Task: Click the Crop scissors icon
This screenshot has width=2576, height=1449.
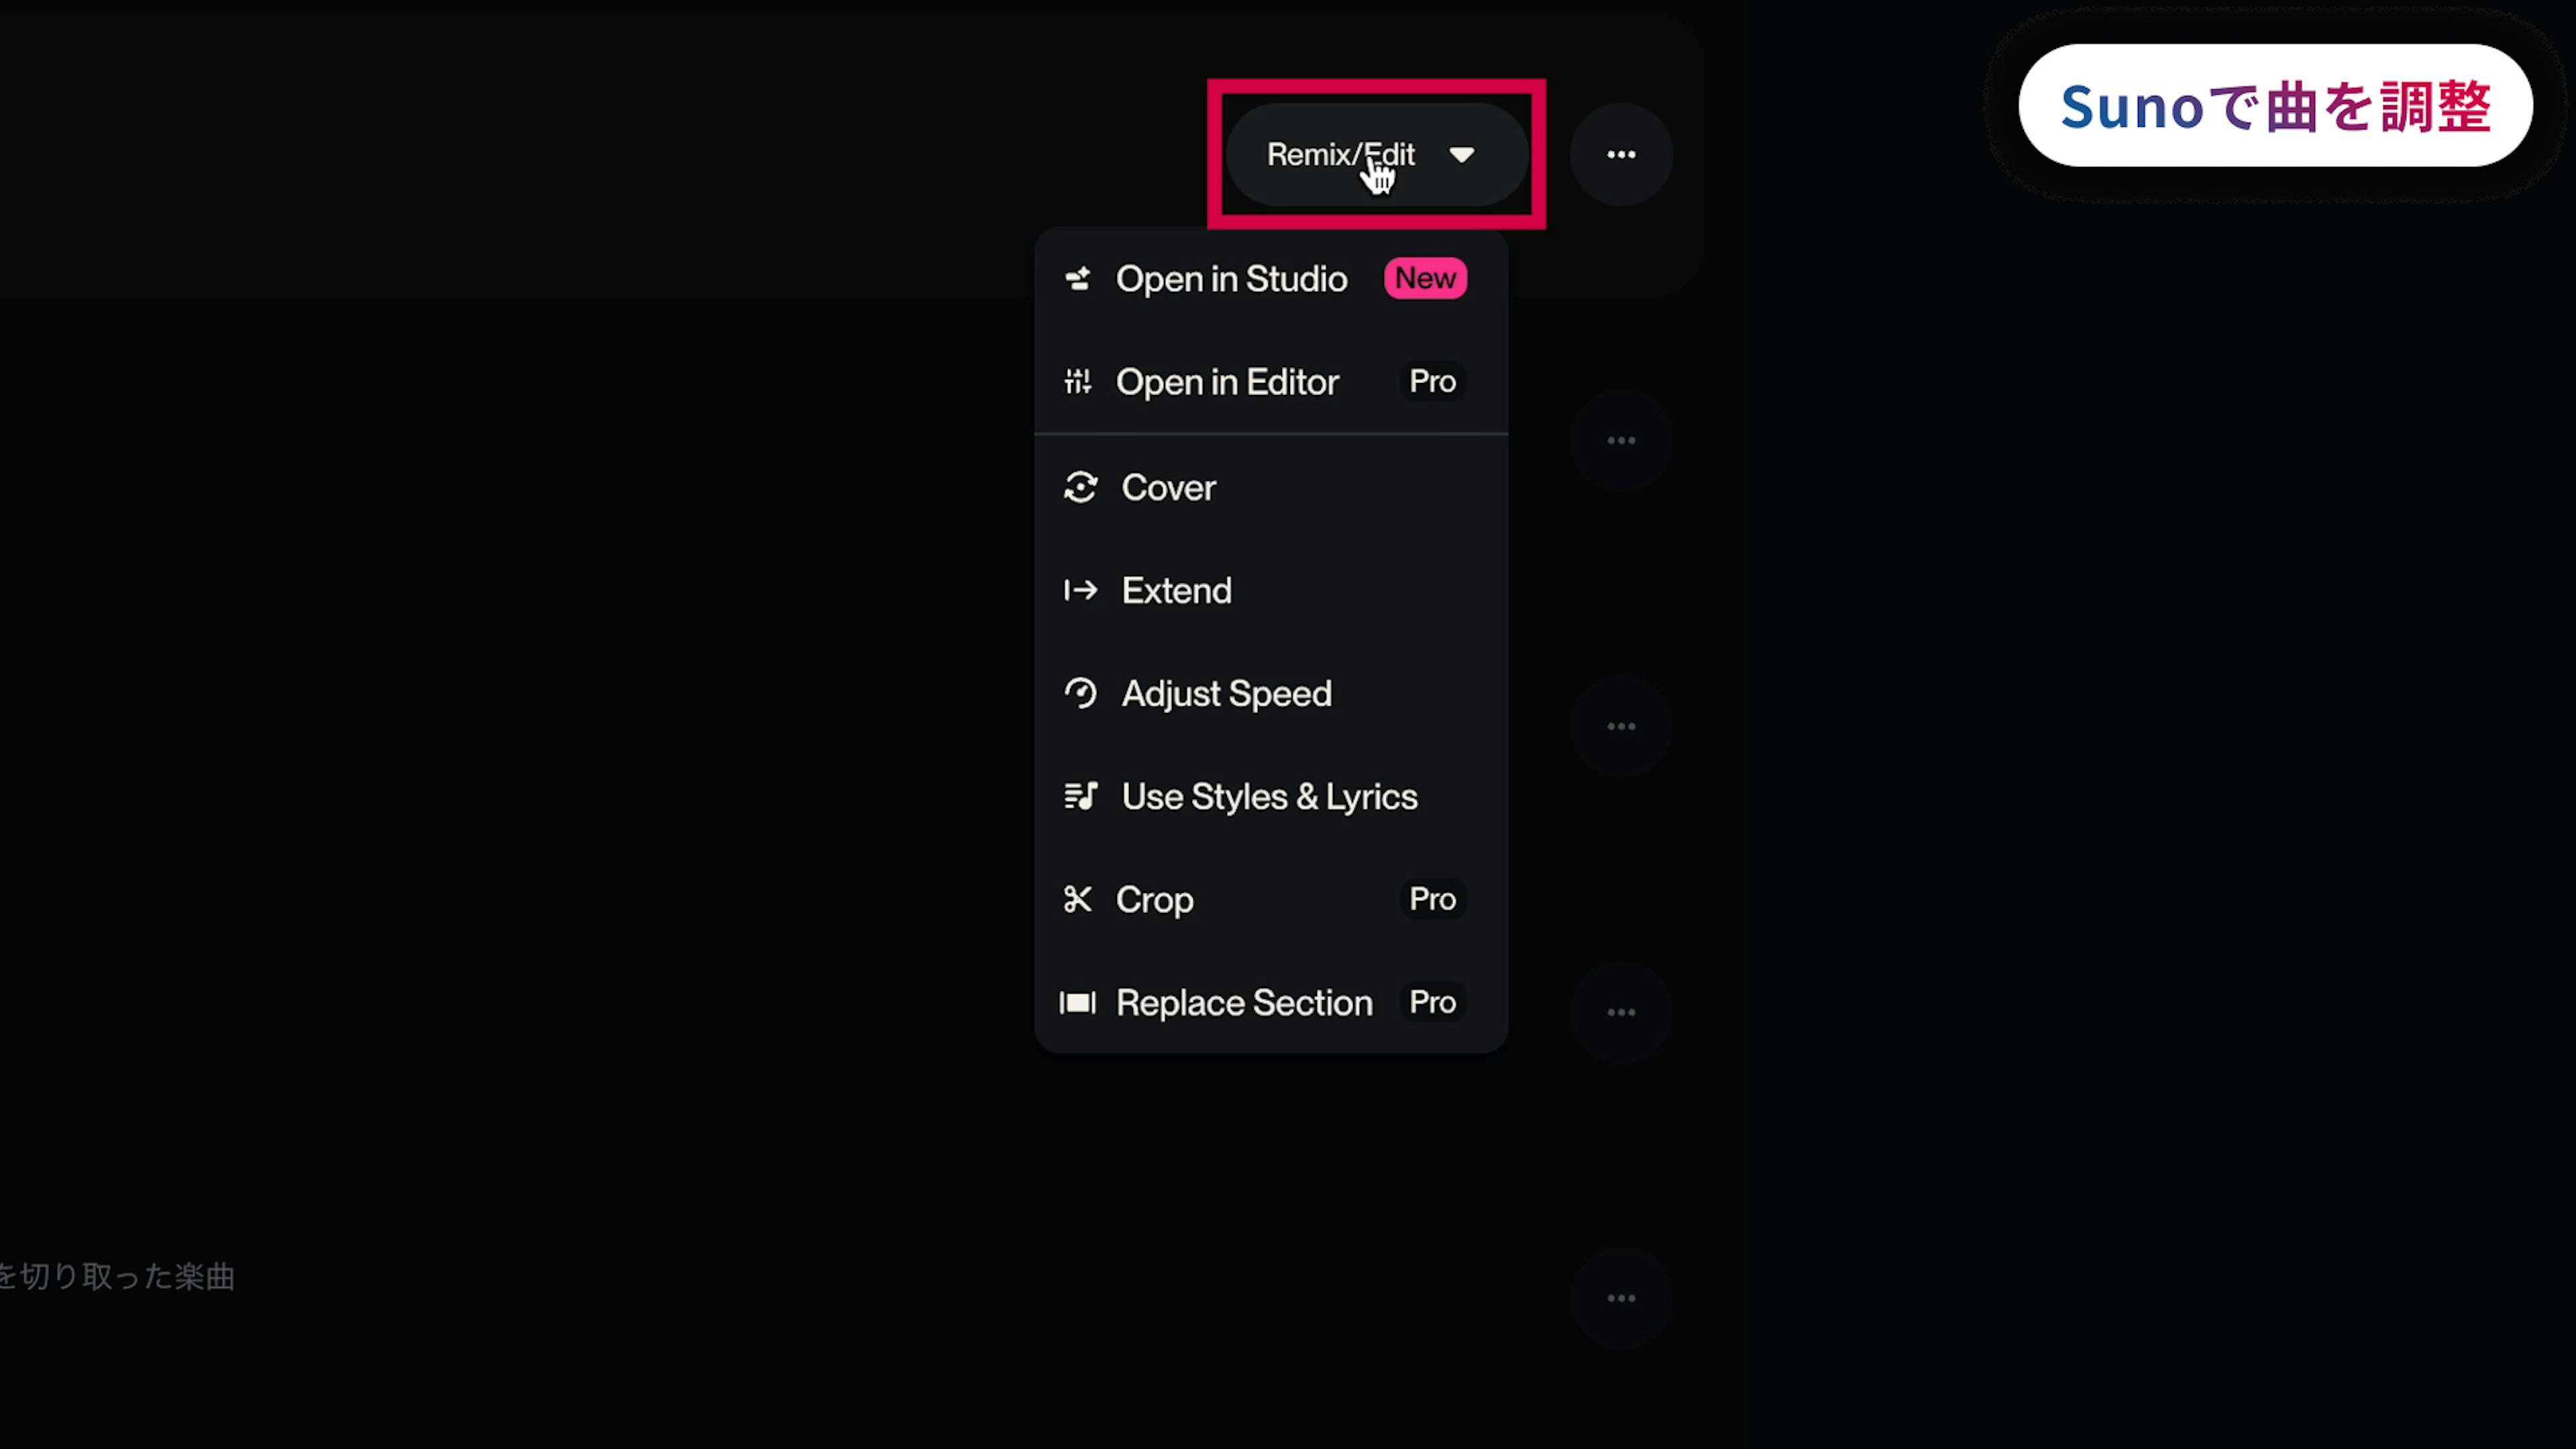Action: (x=1077, y=900)
